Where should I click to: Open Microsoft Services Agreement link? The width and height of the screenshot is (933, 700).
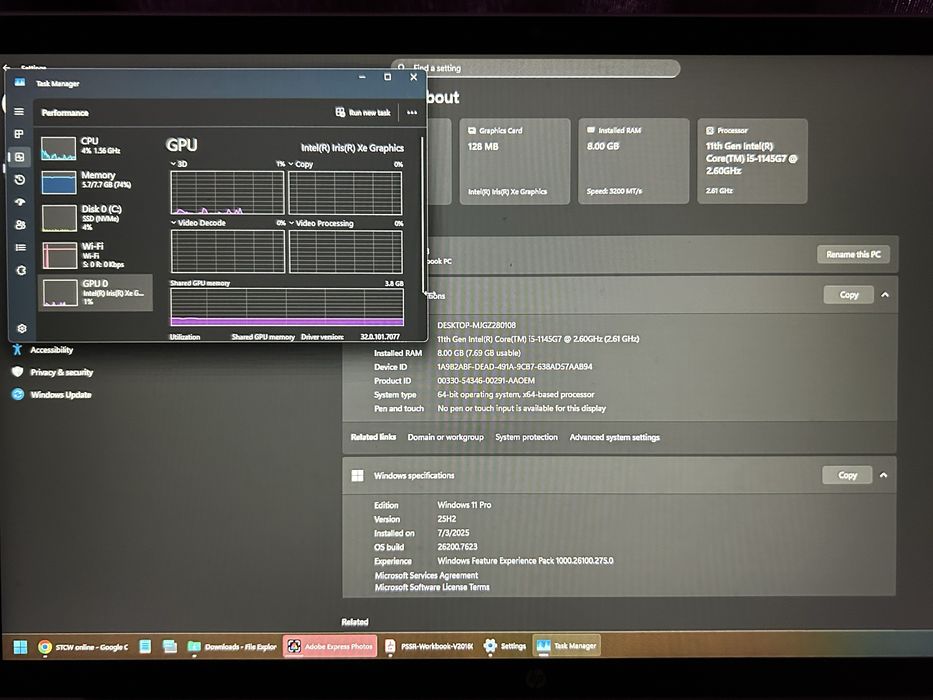426,575
